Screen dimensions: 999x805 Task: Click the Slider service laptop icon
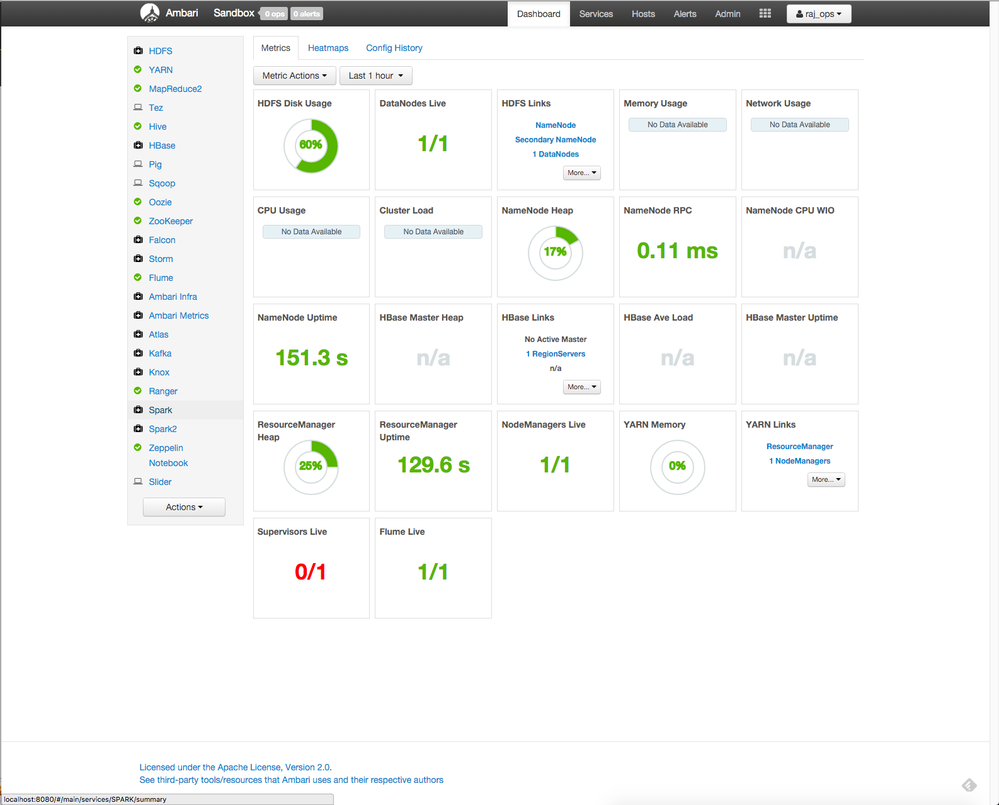[x=138, y=482]
